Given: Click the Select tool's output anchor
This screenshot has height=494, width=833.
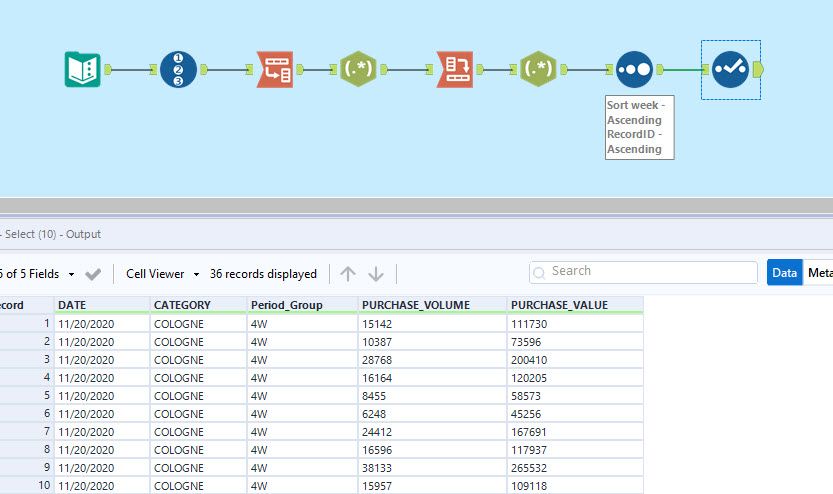Looking at the screenshot, I should [x=758, y=69].
